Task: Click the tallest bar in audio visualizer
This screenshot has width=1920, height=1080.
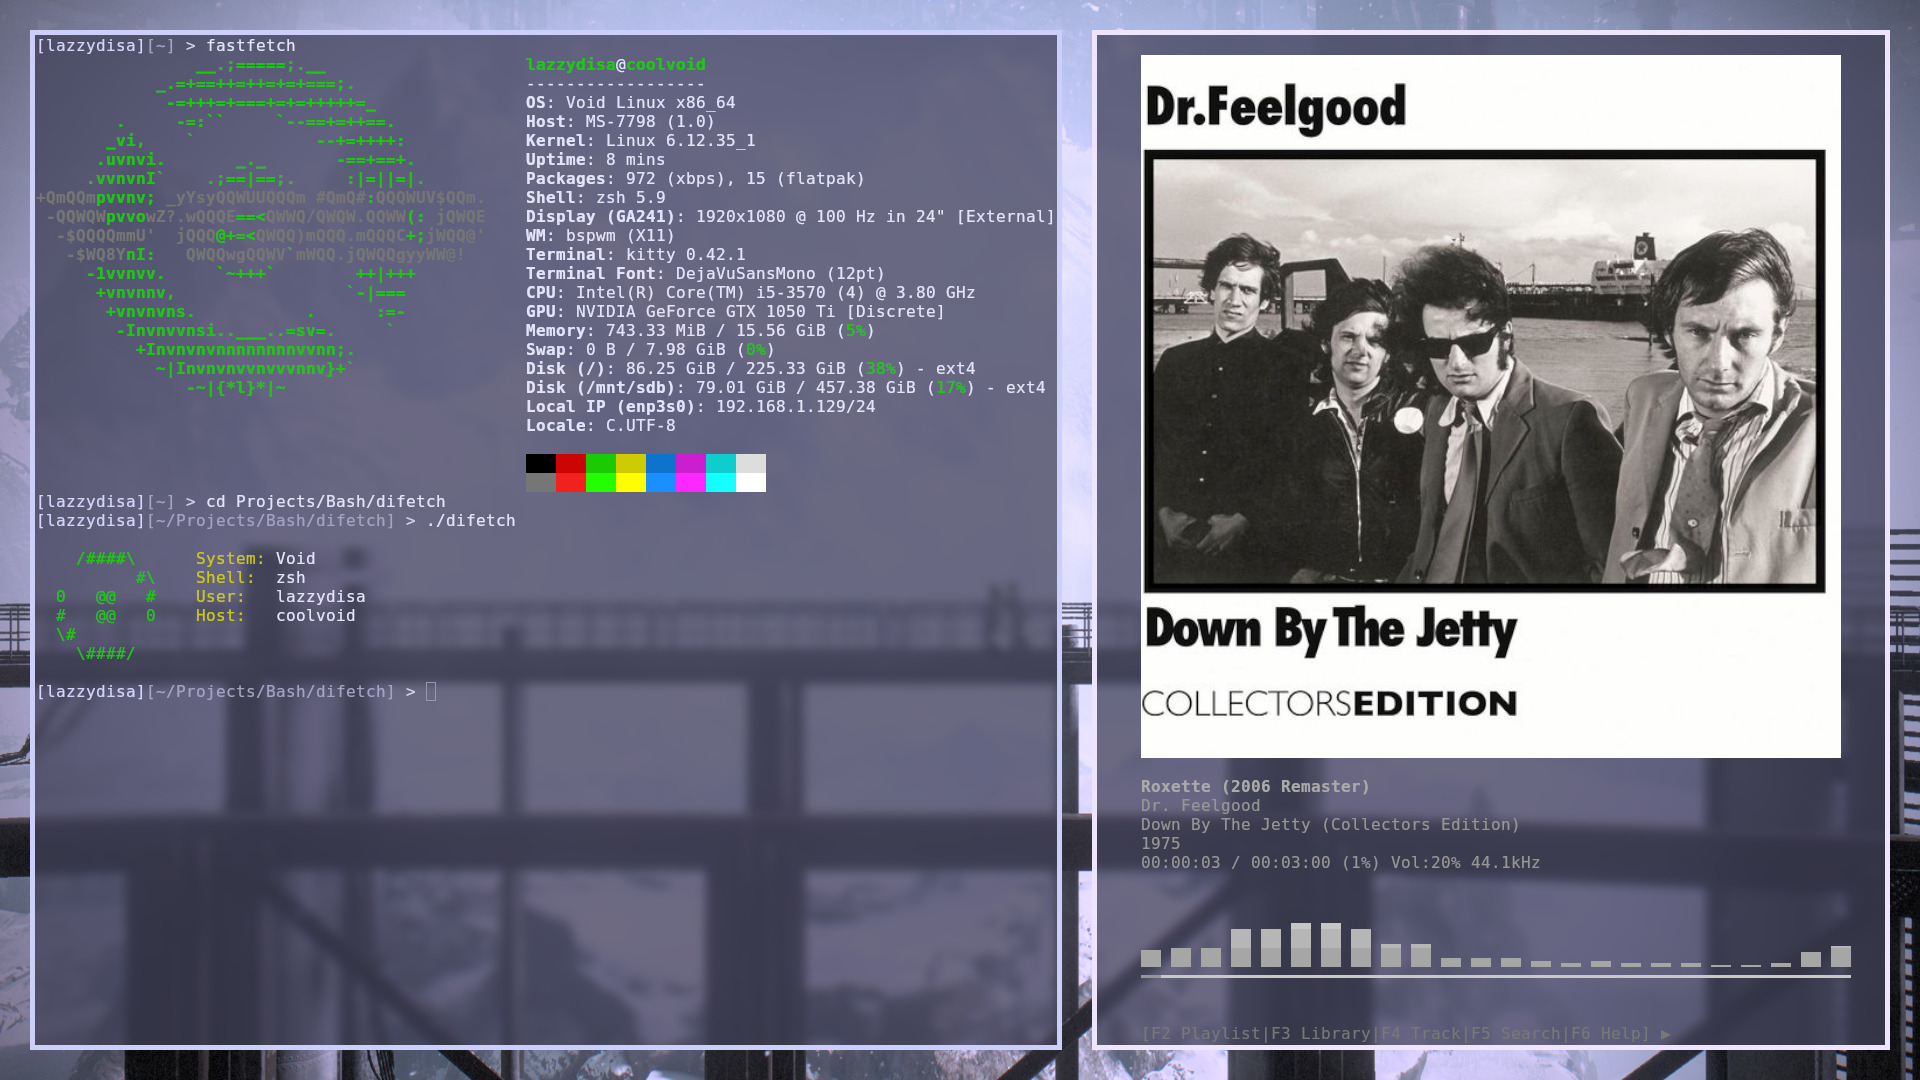Action: pos(1301,945)
